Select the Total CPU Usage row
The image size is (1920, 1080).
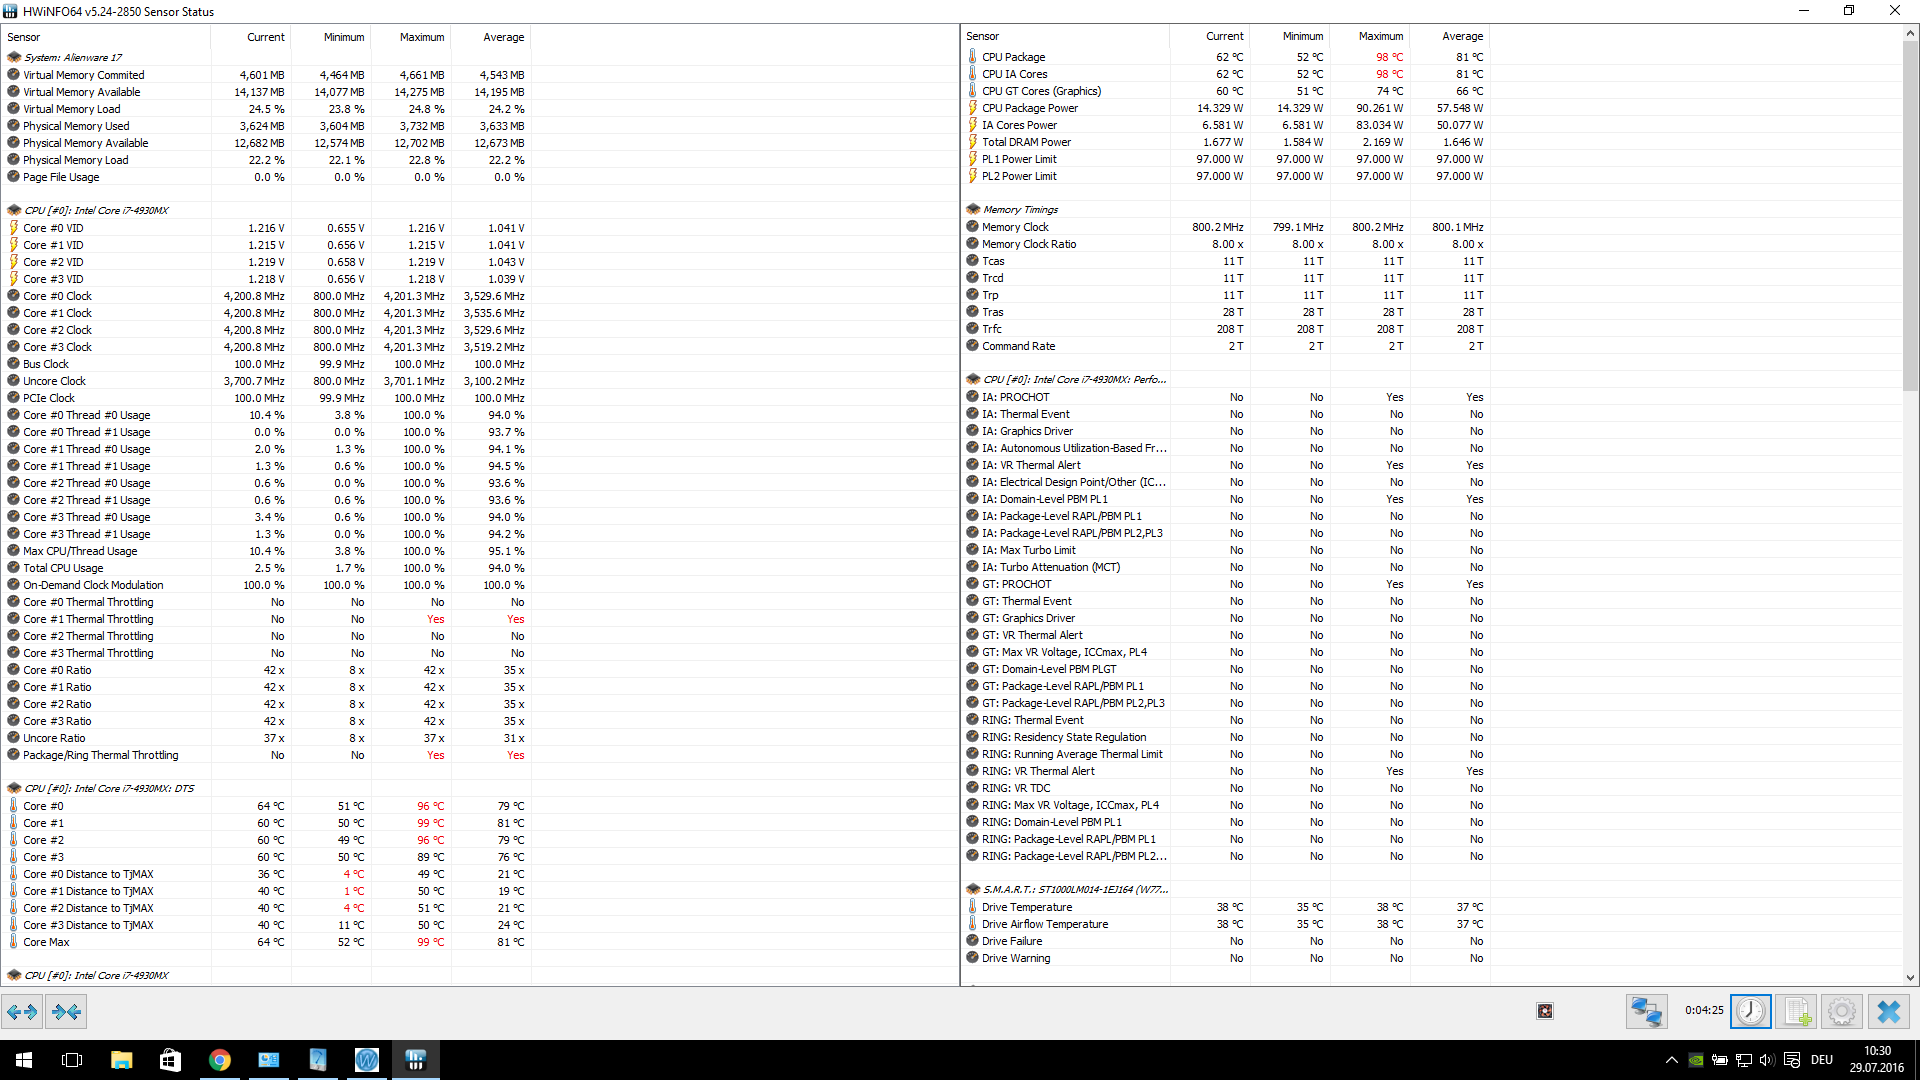pos(265,568)
